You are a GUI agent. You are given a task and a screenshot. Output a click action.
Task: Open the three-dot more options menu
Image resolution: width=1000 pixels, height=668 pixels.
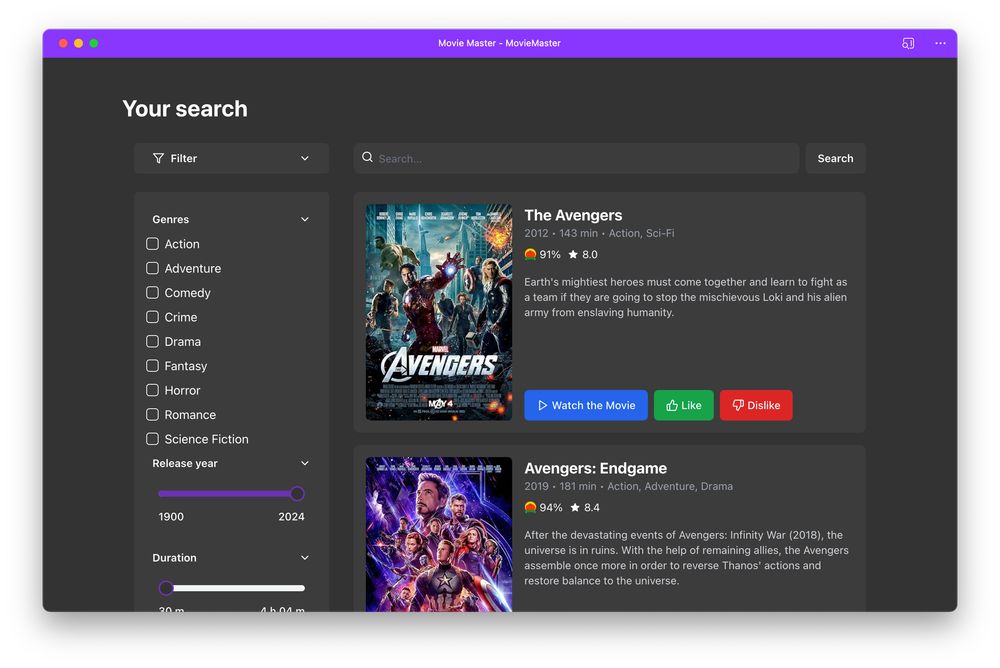(x=940, y=43)
